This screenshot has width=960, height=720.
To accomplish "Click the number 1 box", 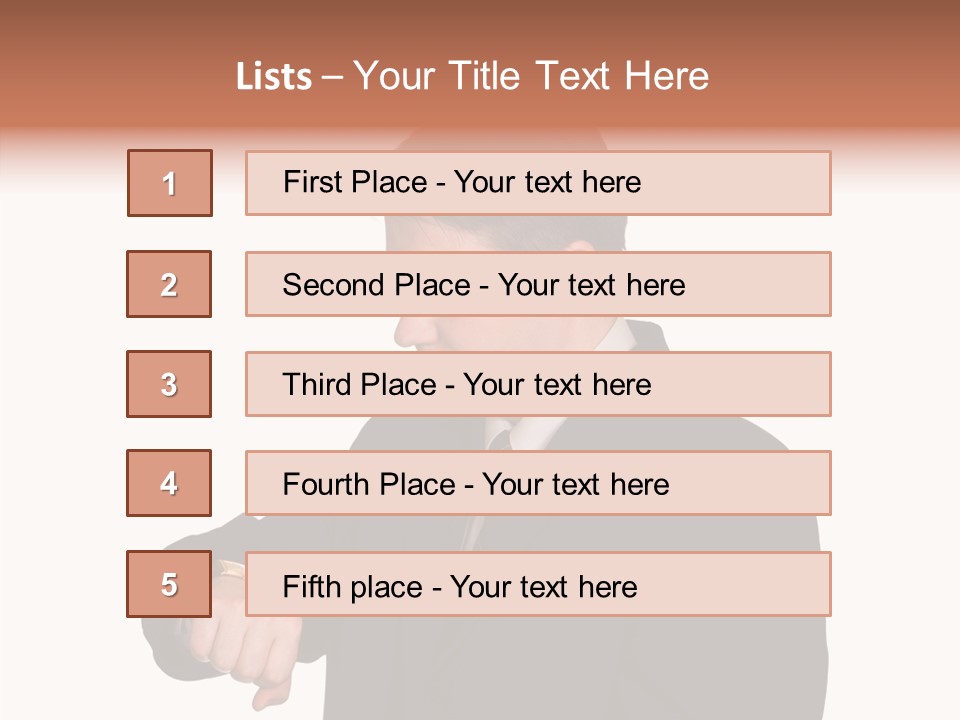I will point(170,183).
